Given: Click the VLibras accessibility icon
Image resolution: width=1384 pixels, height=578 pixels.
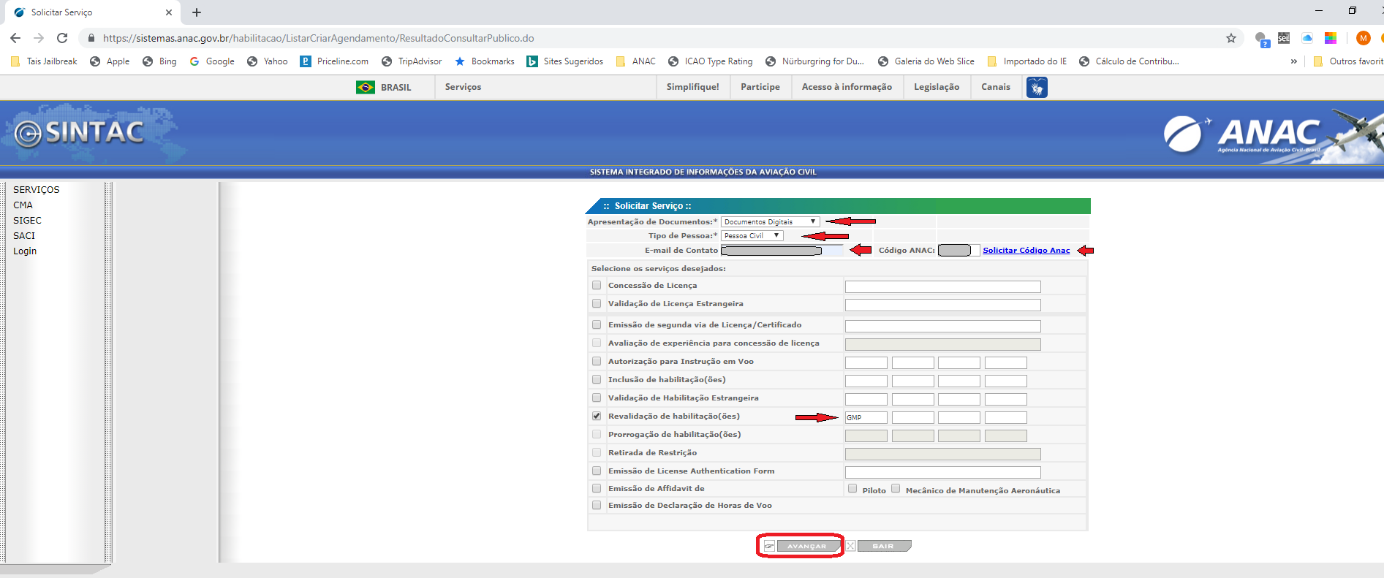Looking at the screenshot, I should [1037, 88].
